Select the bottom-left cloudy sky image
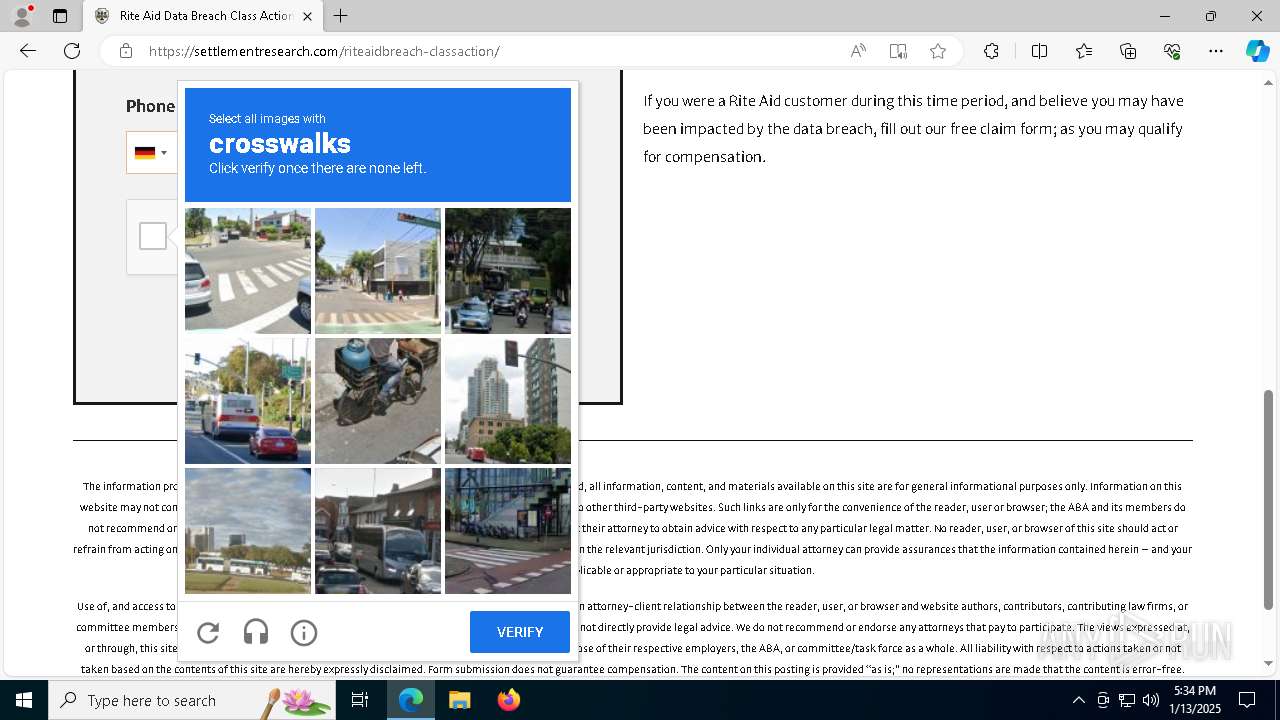Screen dimensions: 1280x720 coord(248,531)
